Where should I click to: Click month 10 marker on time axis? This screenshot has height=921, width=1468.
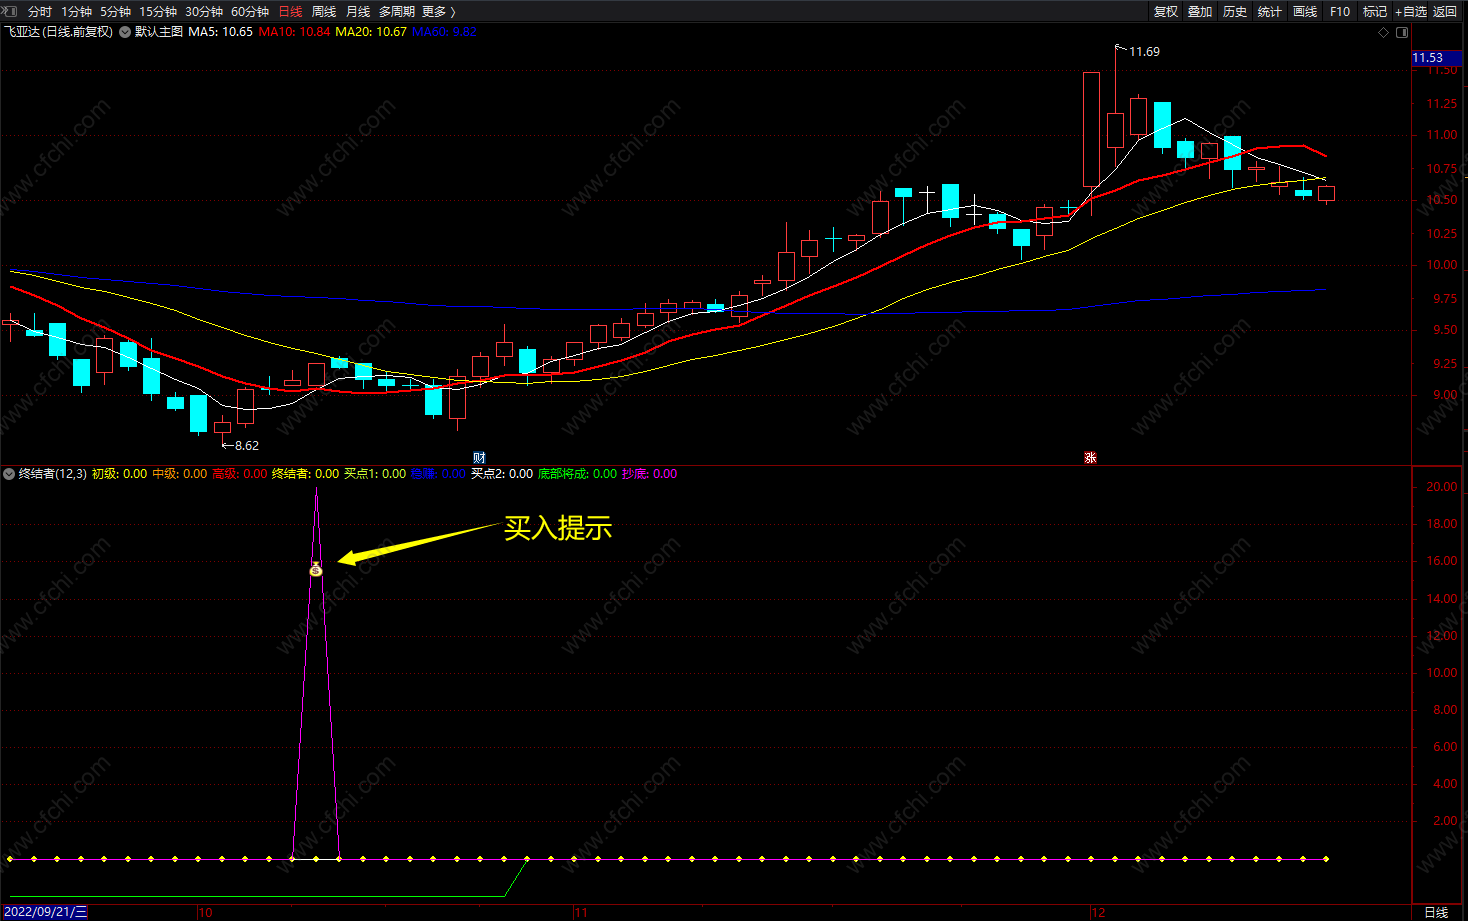(x=205, y=913)
